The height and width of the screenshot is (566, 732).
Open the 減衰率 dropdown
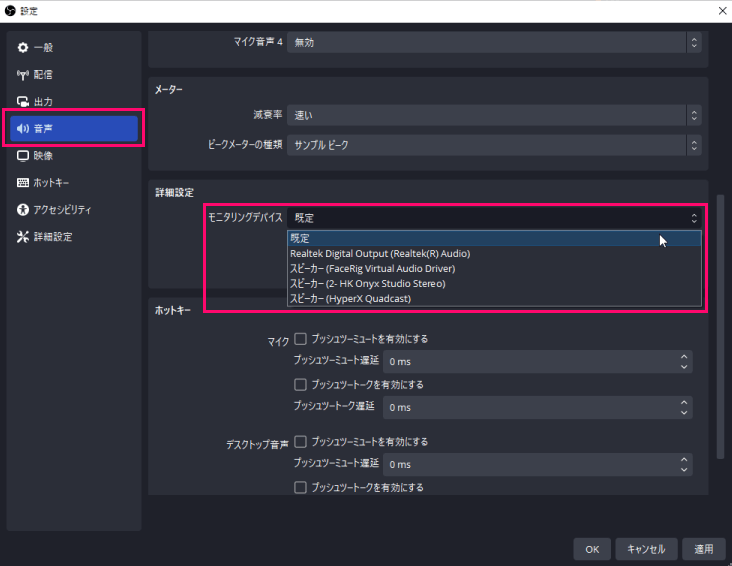[494, 115]
